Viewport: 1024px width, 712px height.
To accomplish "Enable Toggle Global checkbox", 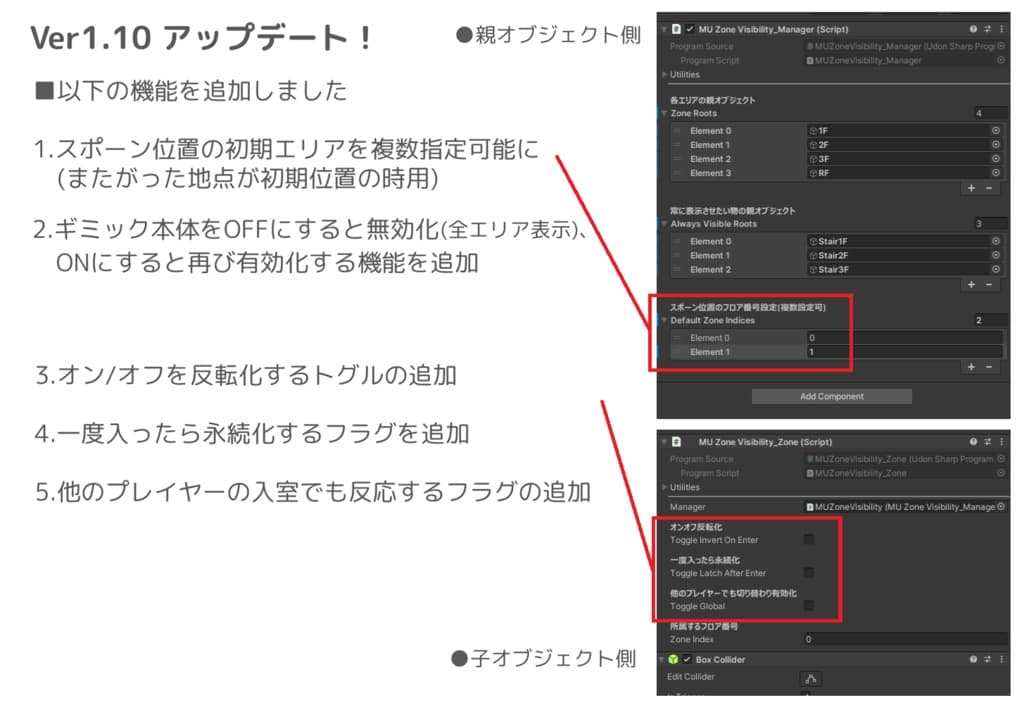I will coord(808,606).
